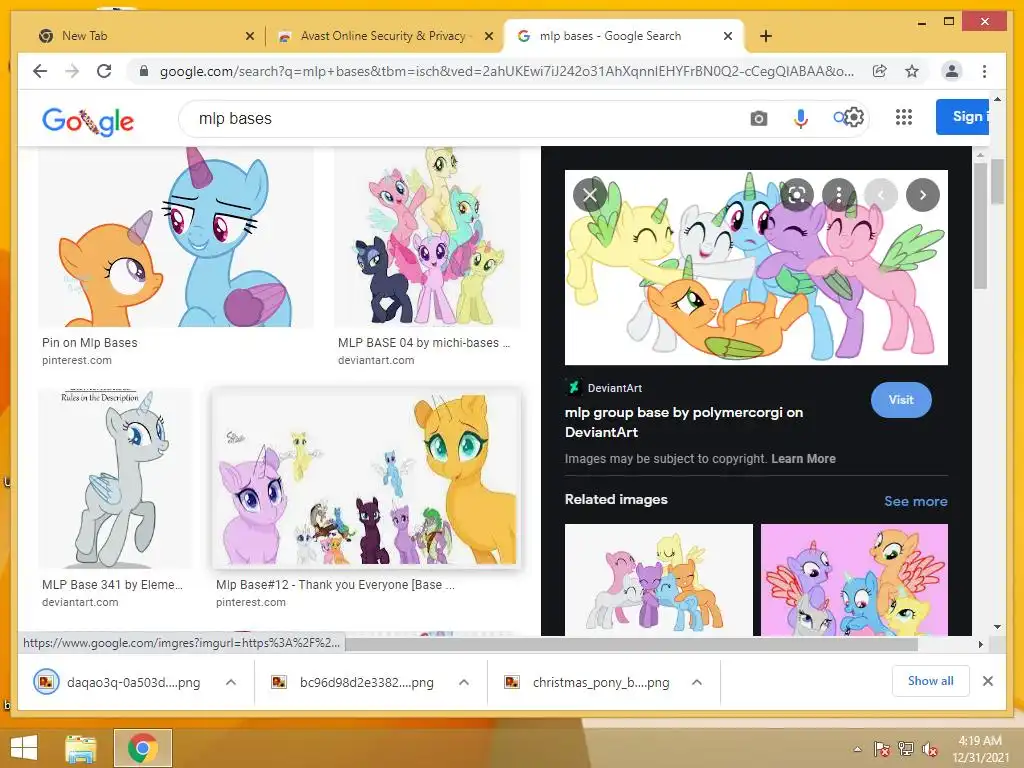Dismiss the downloads bar
Screen dimensions: 1024x768
pos(988,681)
